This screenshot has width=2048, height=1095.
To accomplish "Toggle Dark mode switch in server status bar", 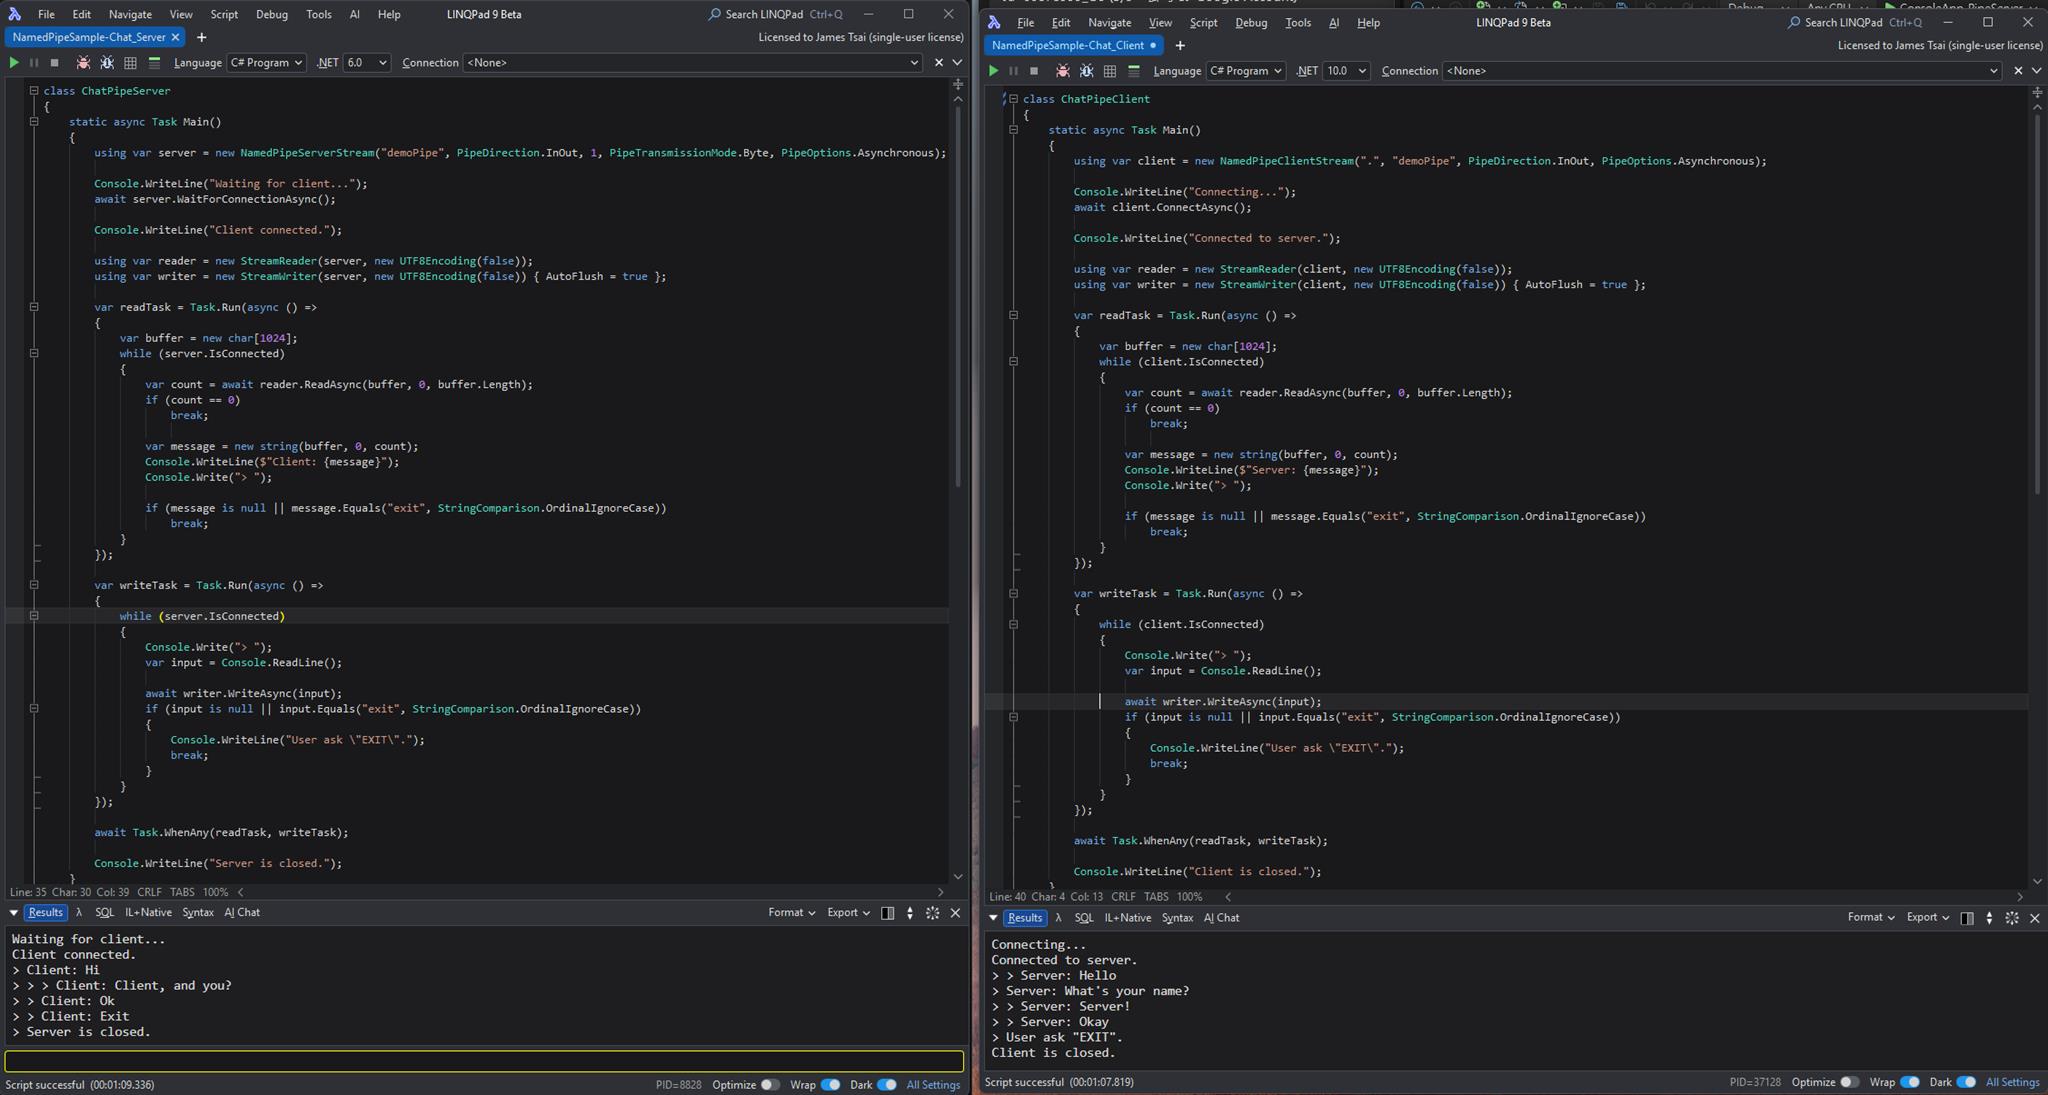I will [x=886, y=1084].
